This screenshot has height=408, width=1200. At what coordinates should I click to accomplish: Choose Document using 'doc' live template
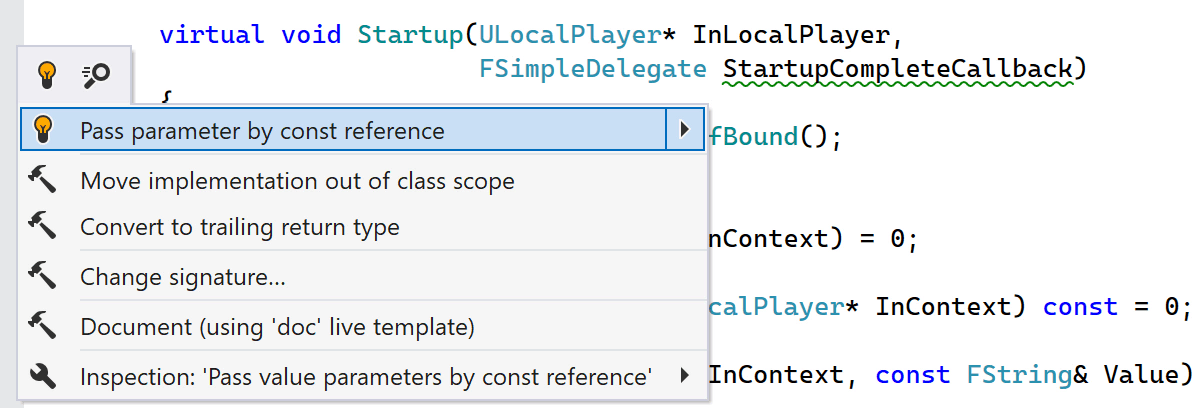coord(277,327)
